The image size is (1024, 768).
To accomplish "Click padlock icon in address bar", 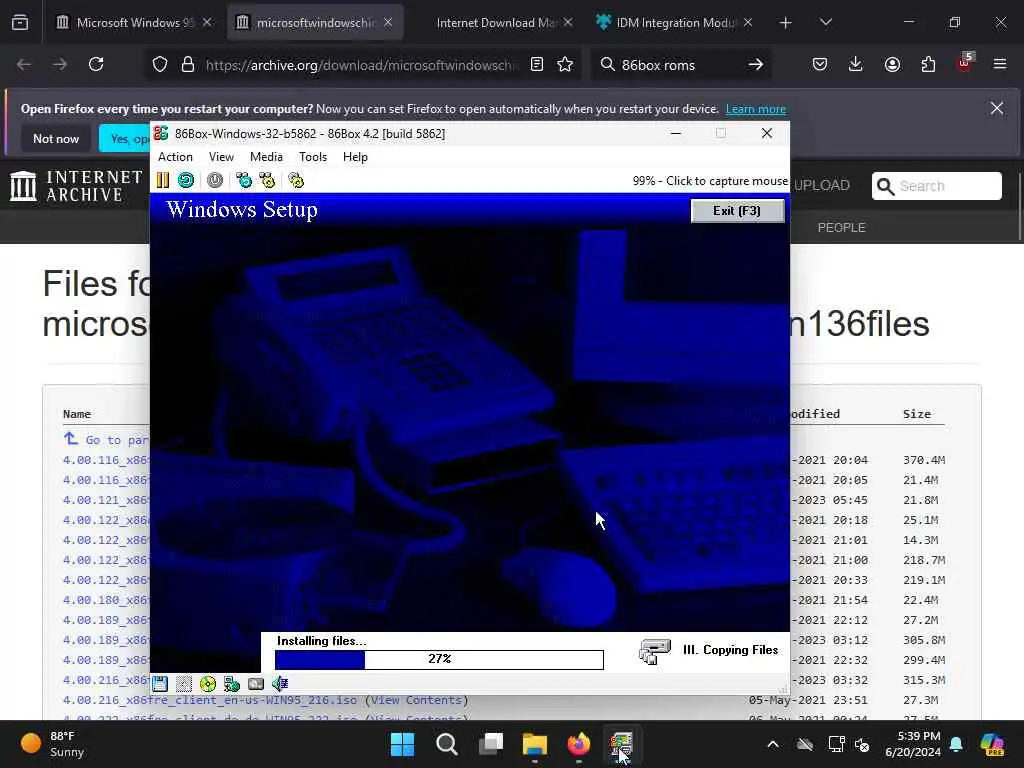I will (188, 64).
